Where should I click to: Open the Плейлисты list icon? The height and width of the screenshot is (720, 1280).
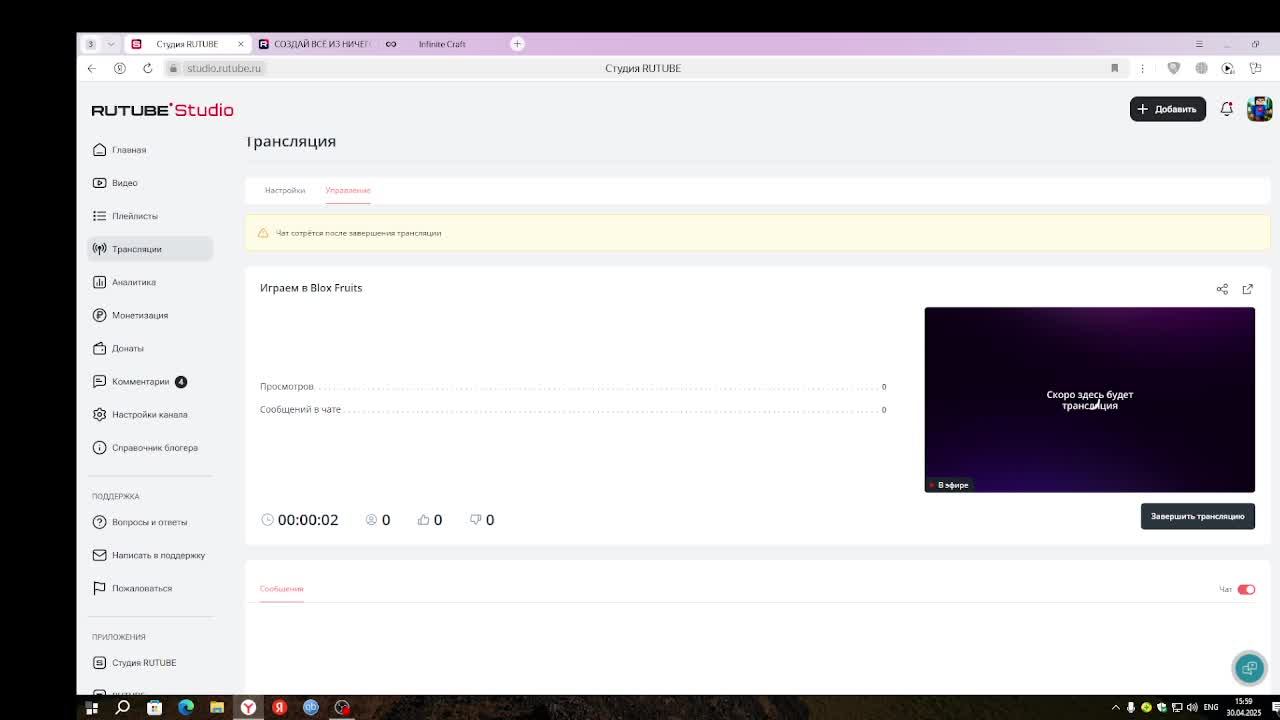pos(99,216)
